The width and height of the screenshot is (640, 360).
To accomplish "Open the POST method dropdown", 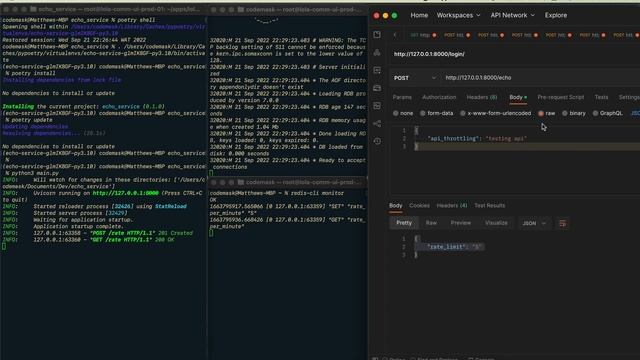I will 415,78.
